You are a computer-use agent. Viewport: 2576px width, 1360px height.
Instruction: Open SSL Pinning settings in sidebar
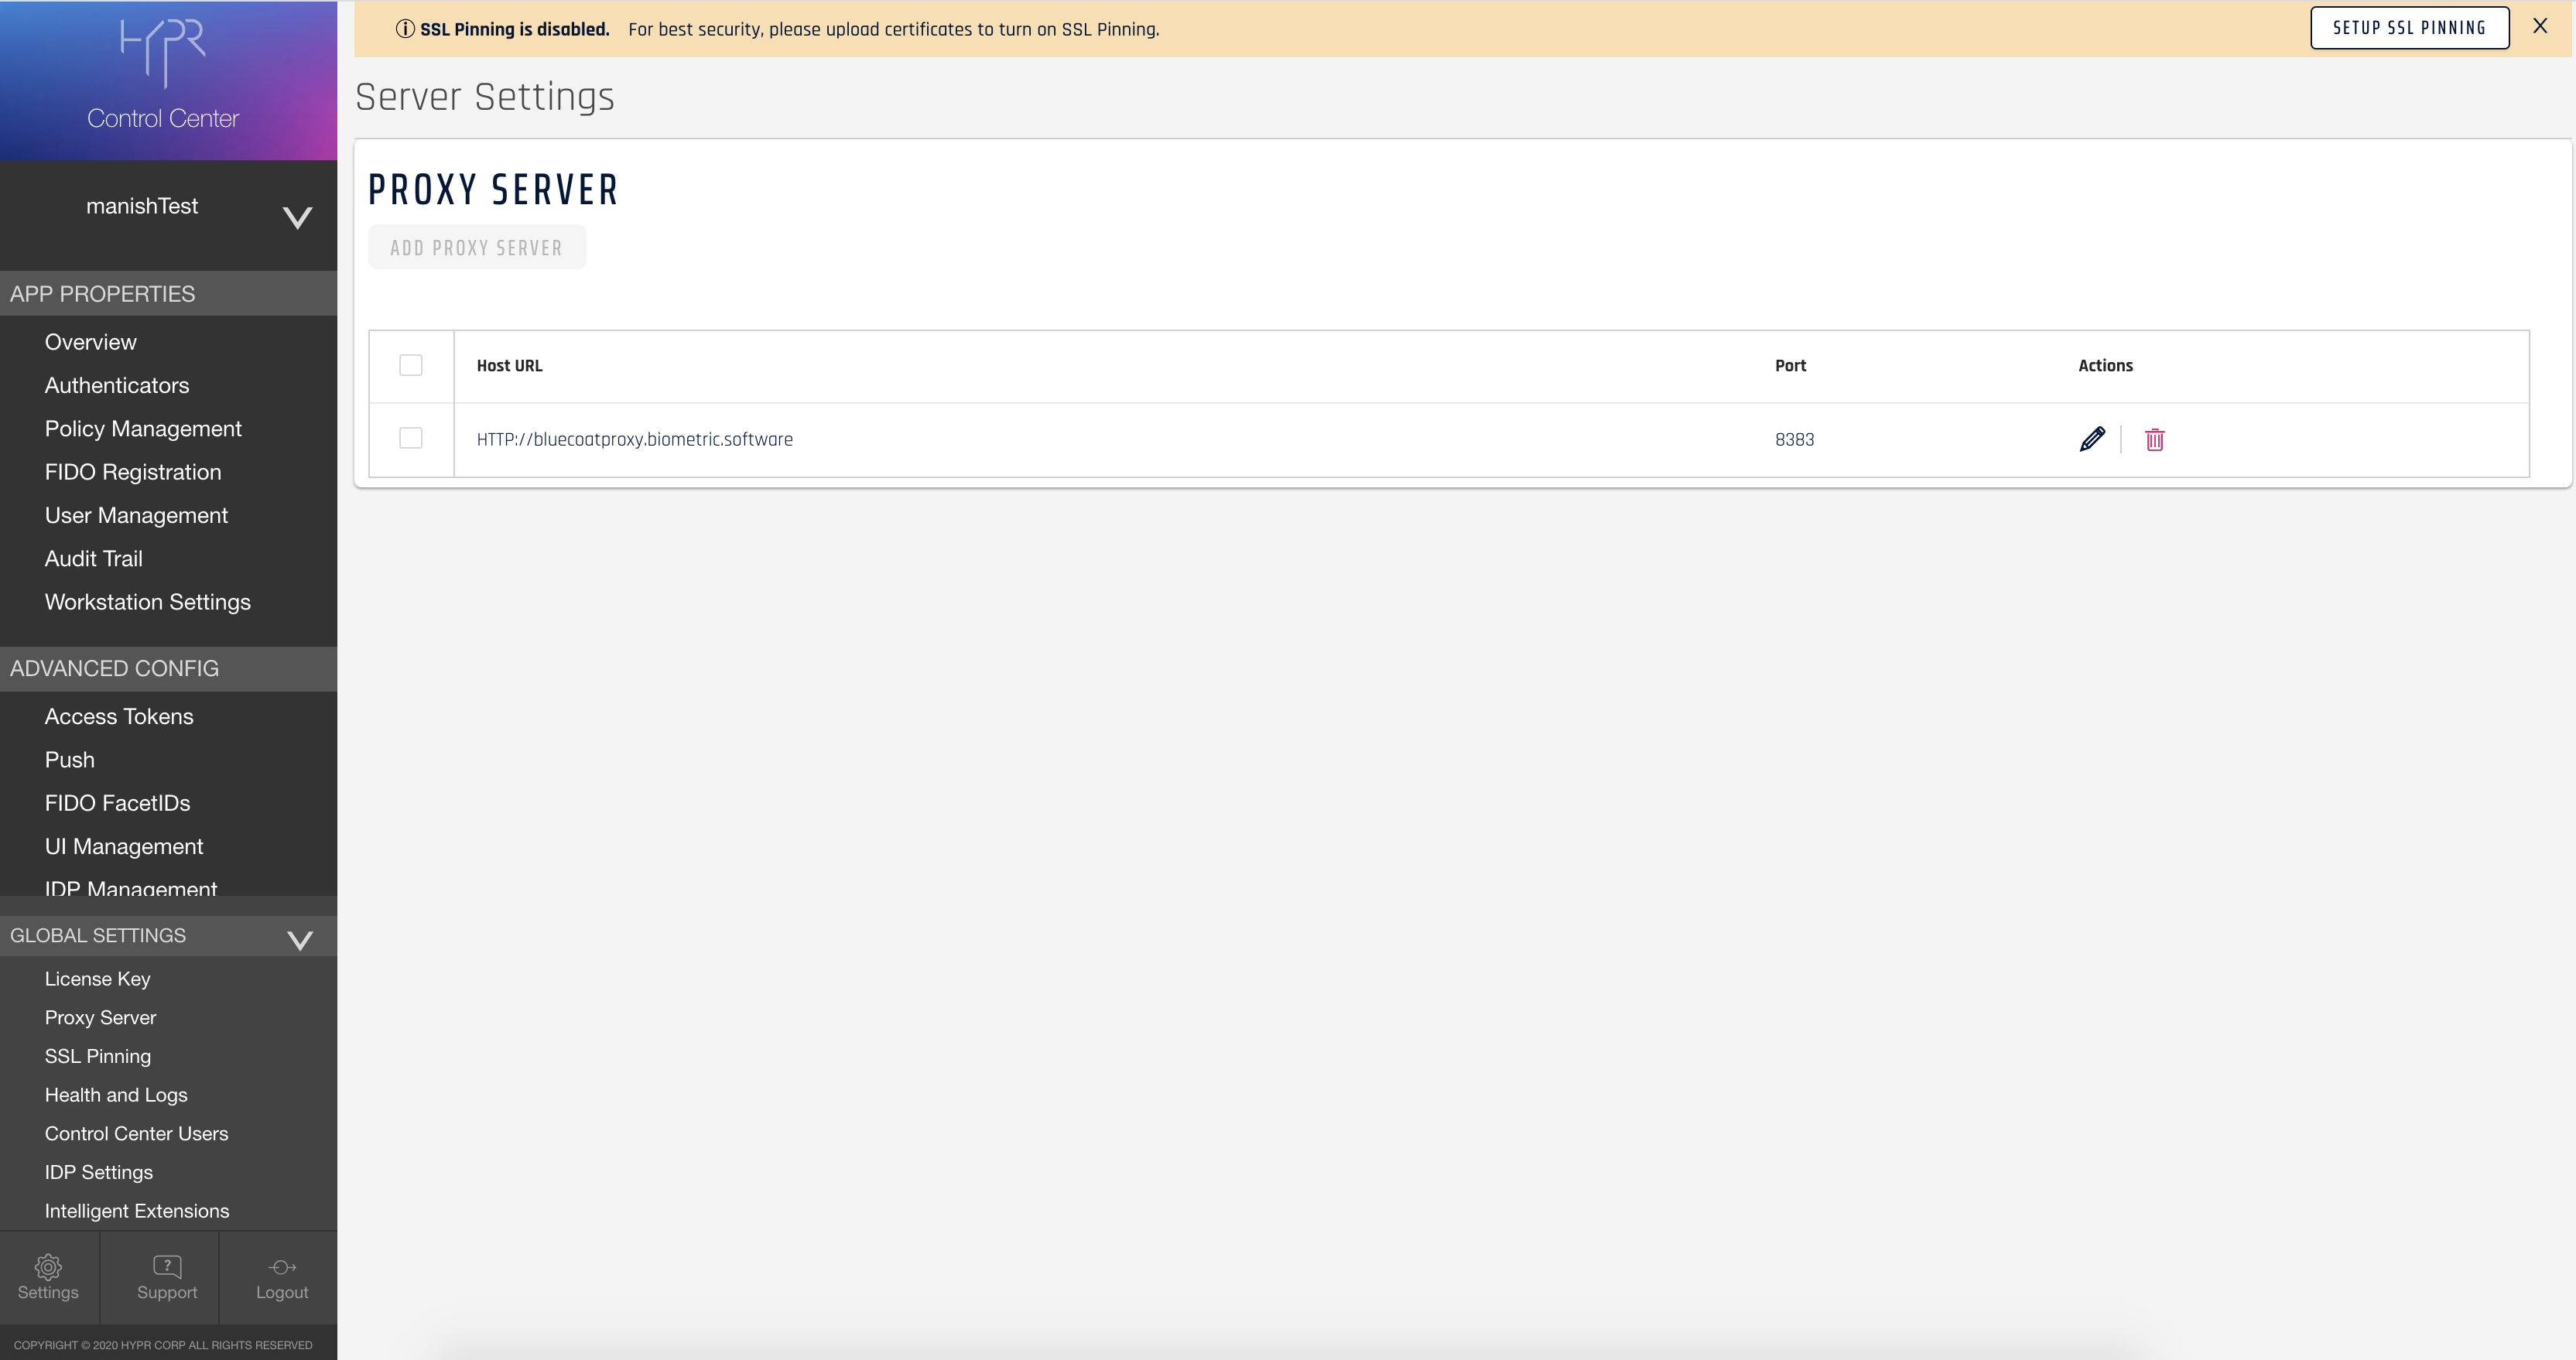coord(98,1056)
